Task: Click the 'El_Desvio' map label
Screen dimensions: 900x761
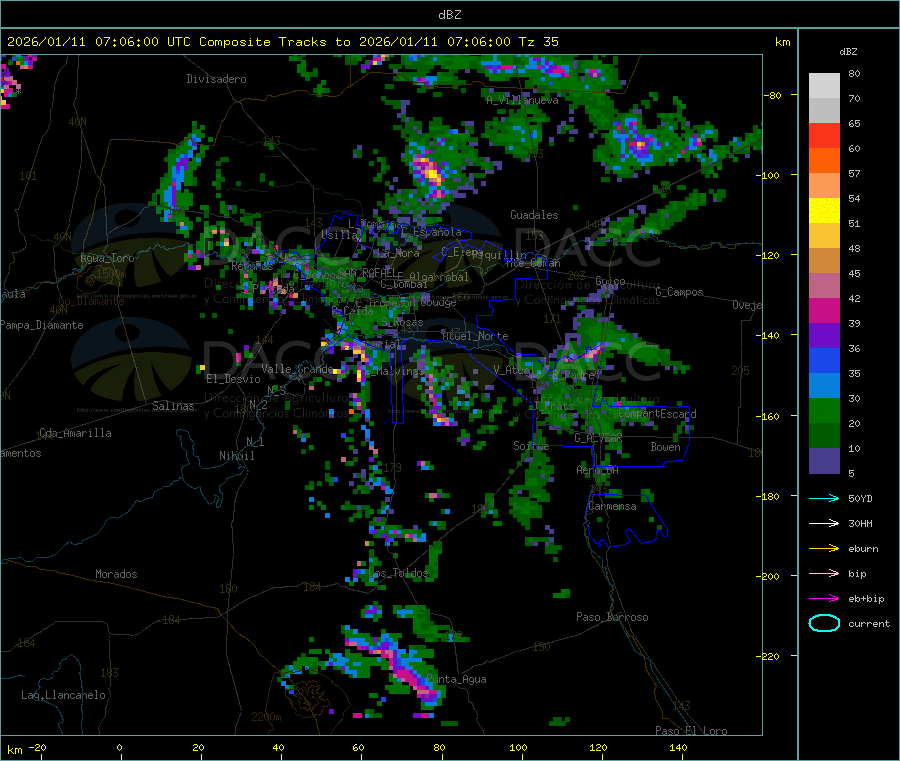Action: click(234, 379)
